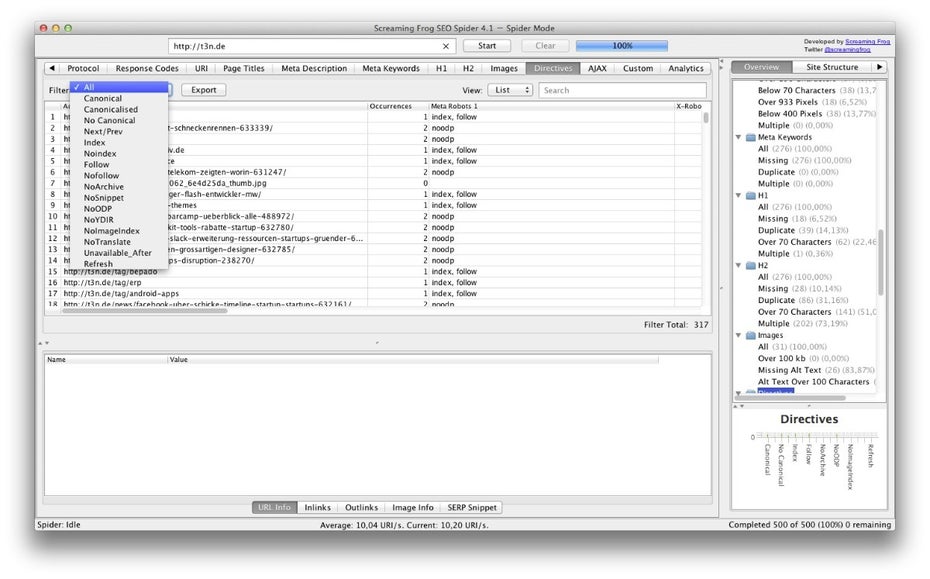Switch to the Inlinks bottom tab
The height and width of the screenshot is (579, 930).
pyautogui.click(x=317, y=507)
